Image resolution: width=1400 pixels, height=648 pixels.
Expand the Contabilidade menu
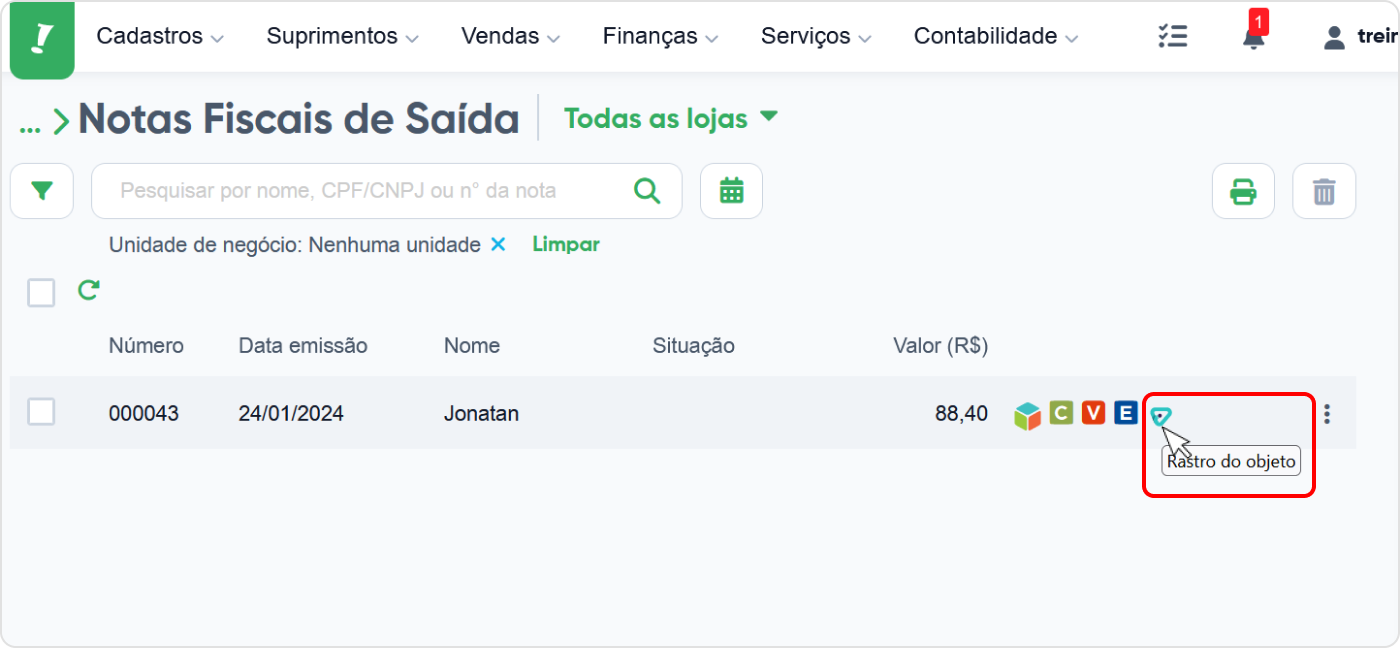996,37
